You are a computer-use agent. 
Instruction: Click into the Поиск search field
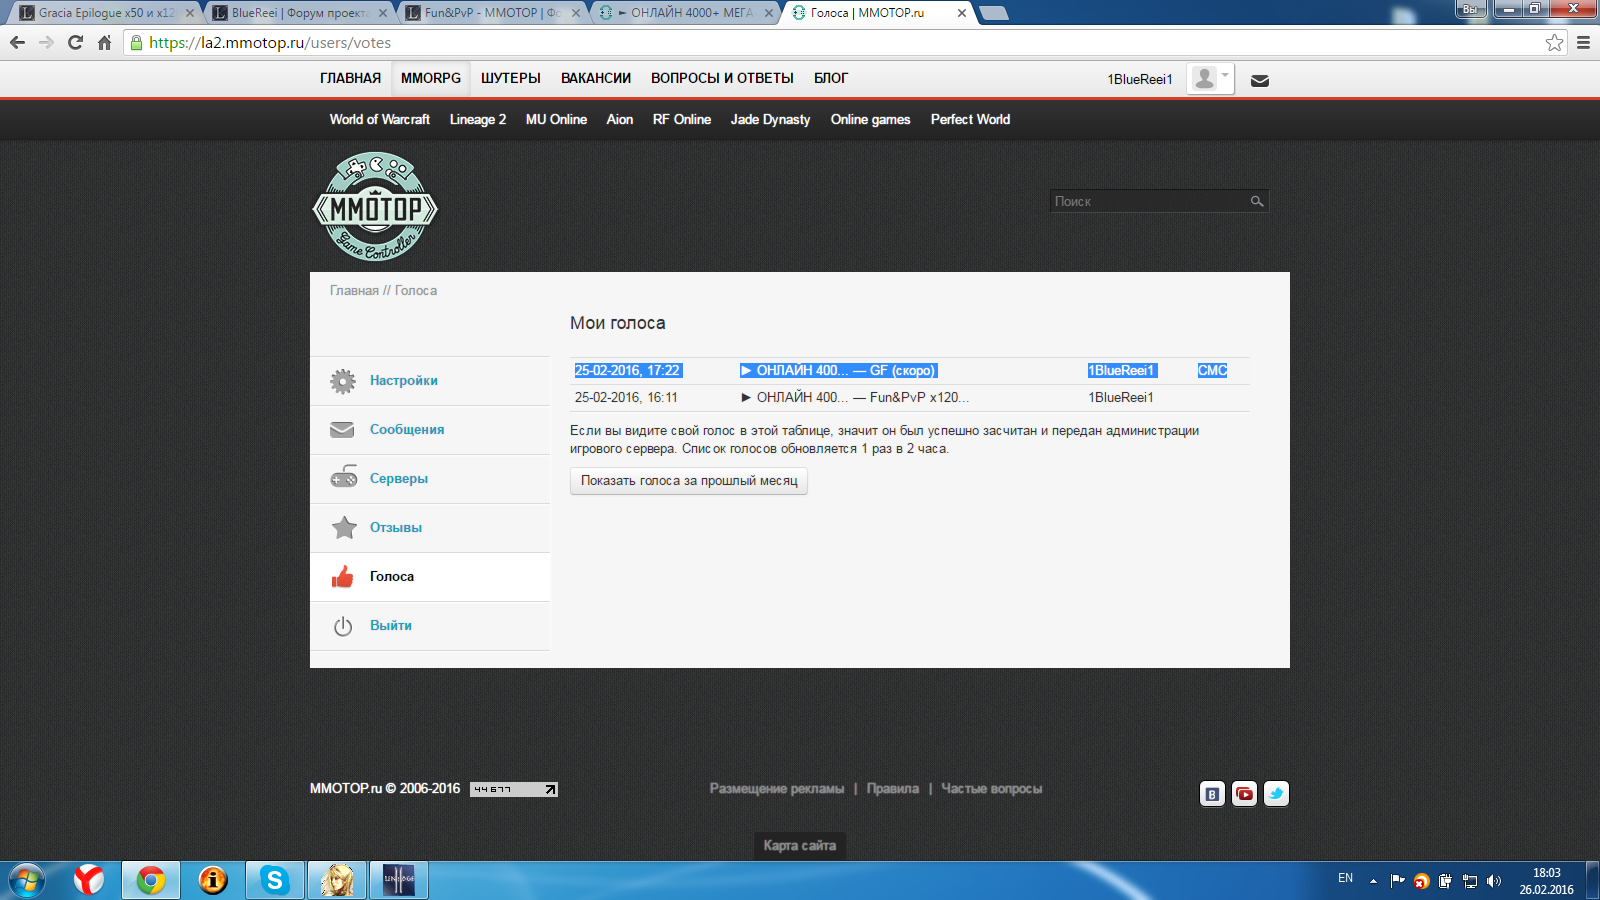(1148, 202)
